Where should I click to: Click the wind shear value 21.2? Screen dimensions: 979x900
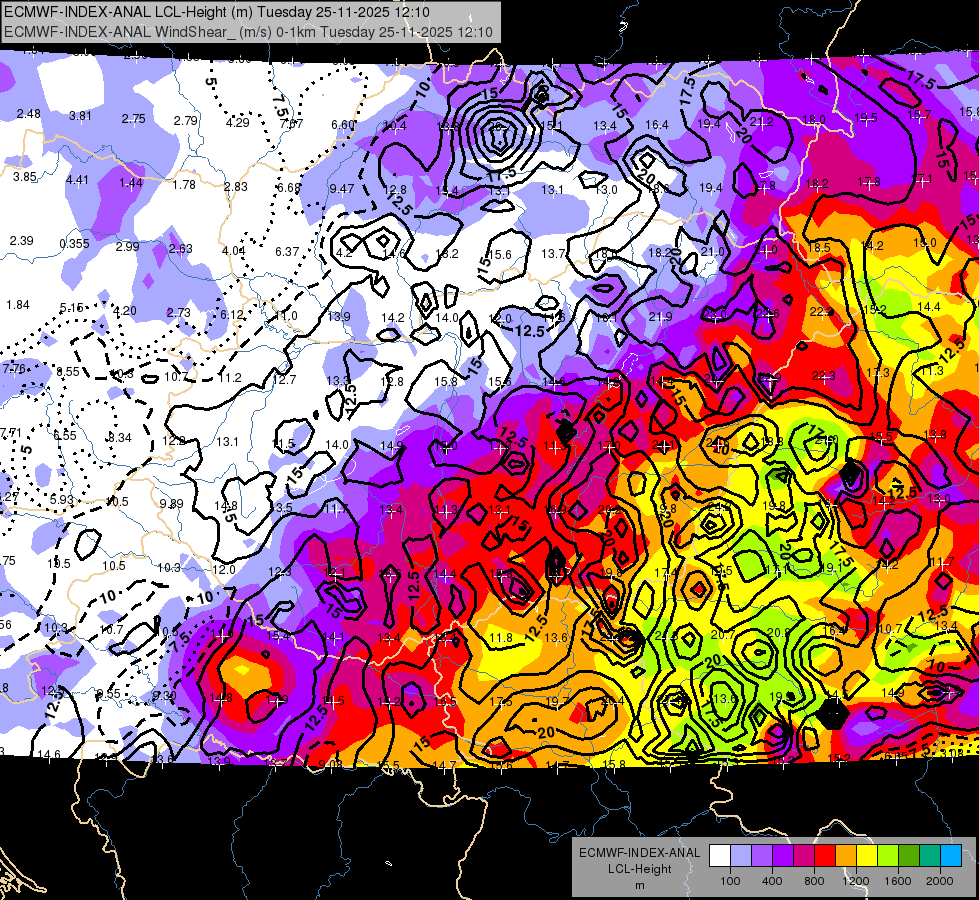point(762,122)
